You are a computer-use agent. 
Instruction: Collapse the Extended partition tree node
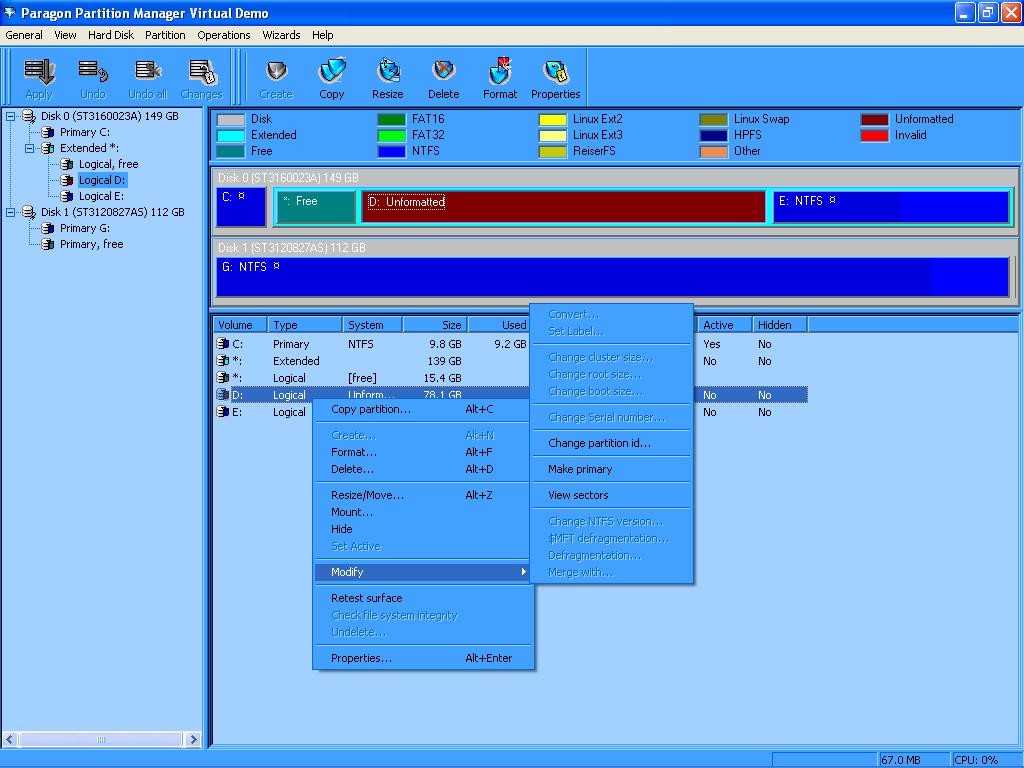(x=30, y=148)
